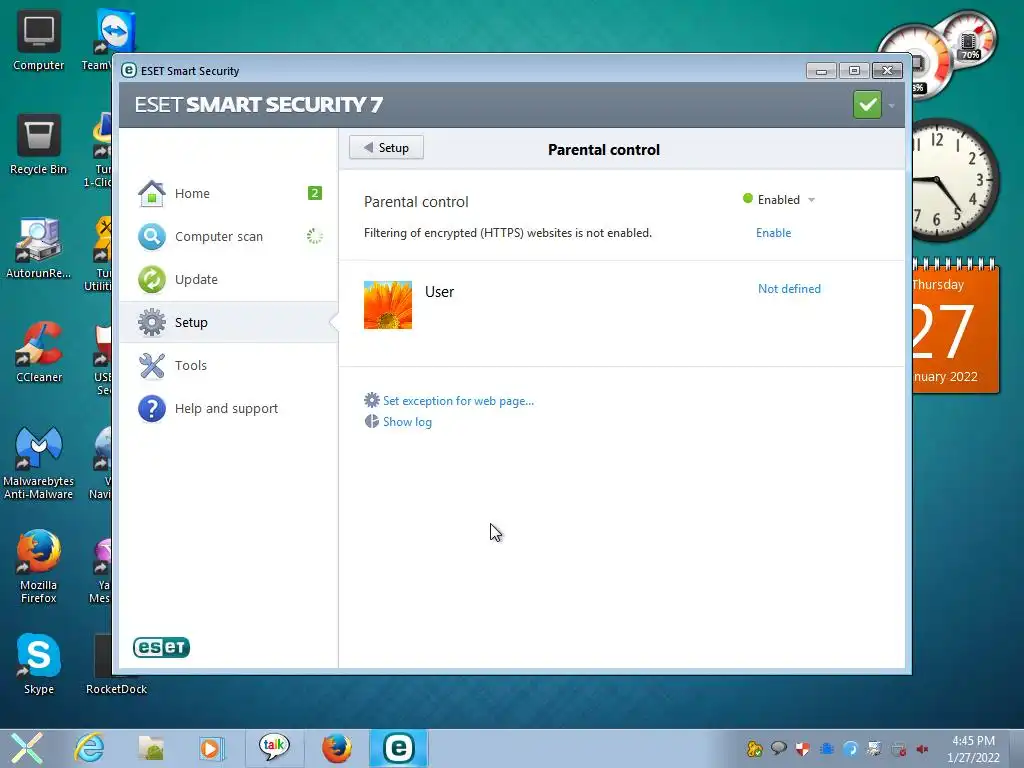
Task: Open Mozilla Firefox desktop shortcut
Action: [39, 566]
